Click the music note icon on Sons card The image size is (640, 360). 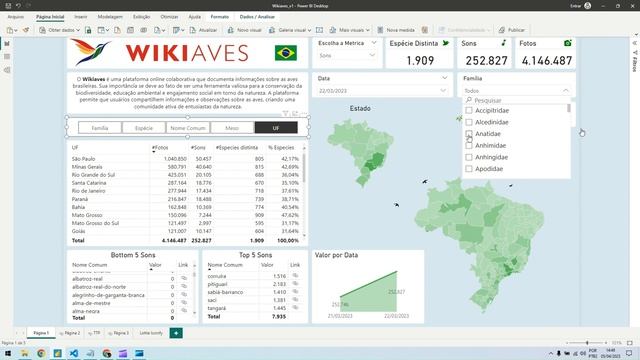[504, 42]
